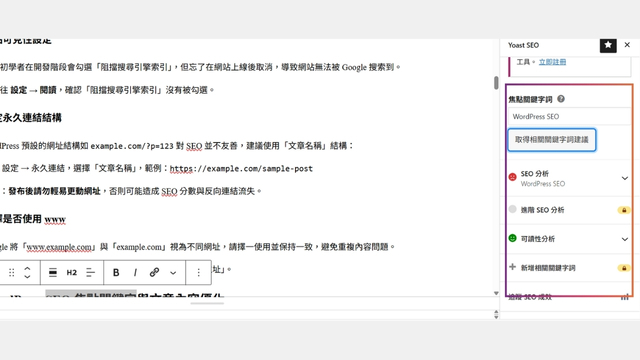This screenshot has height=360, width=640.
Task: Click the editor vertical scrollbar thumb
Action: pos(496,82)
